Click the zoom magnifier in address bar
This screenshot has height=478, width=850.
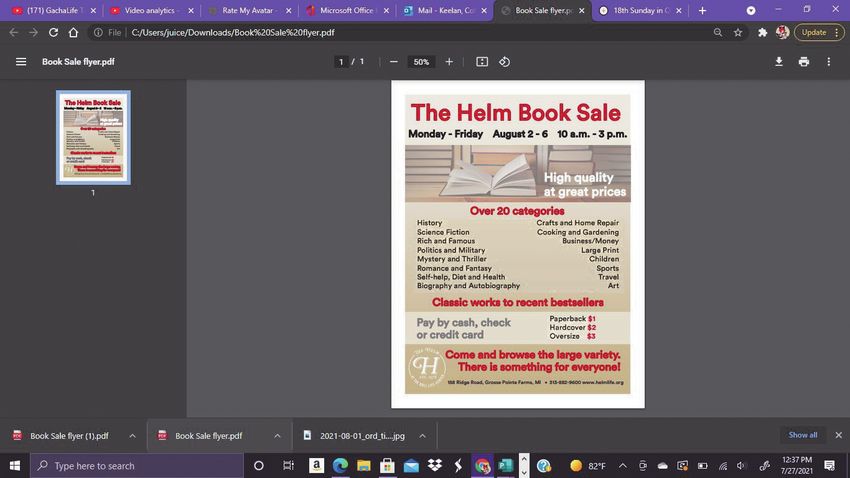point(718,33)
